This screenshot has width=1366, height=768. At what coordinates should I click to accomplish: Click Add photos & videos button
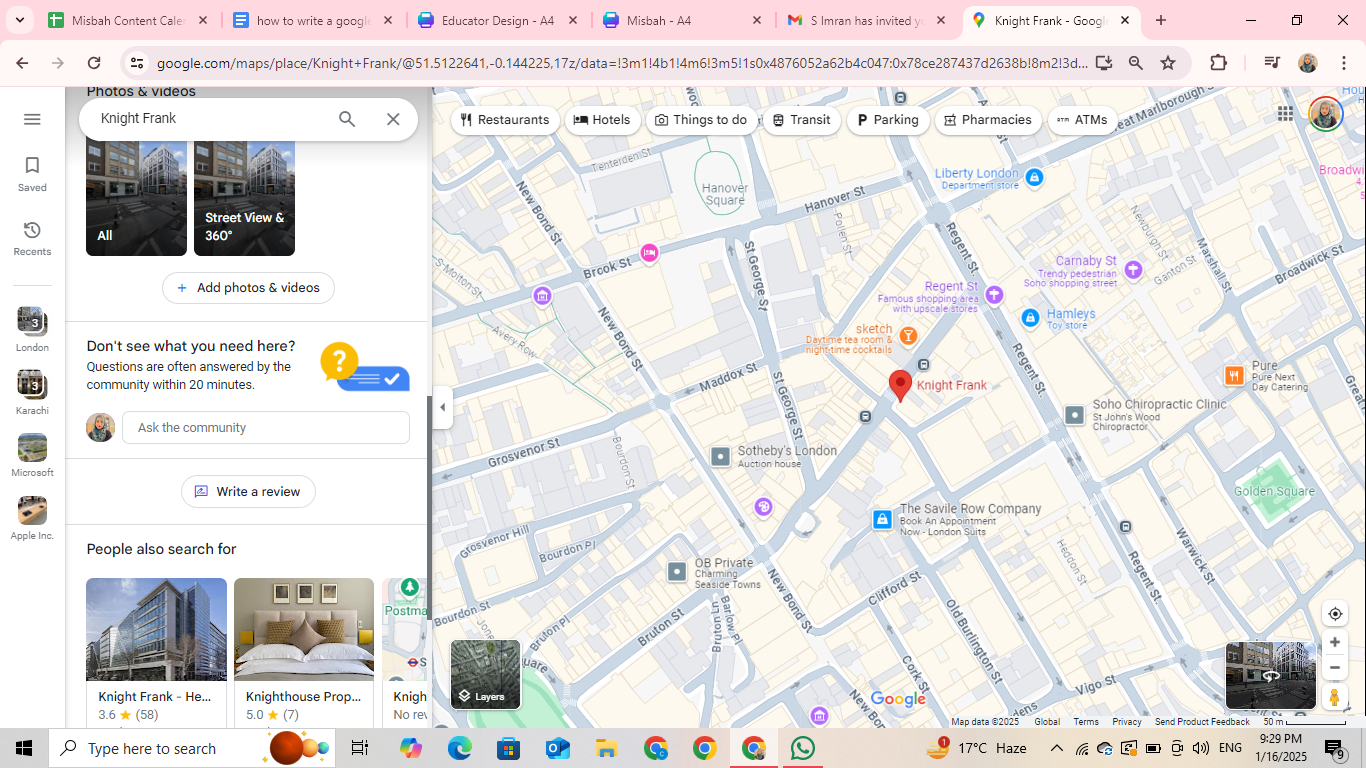pos(248,288)
